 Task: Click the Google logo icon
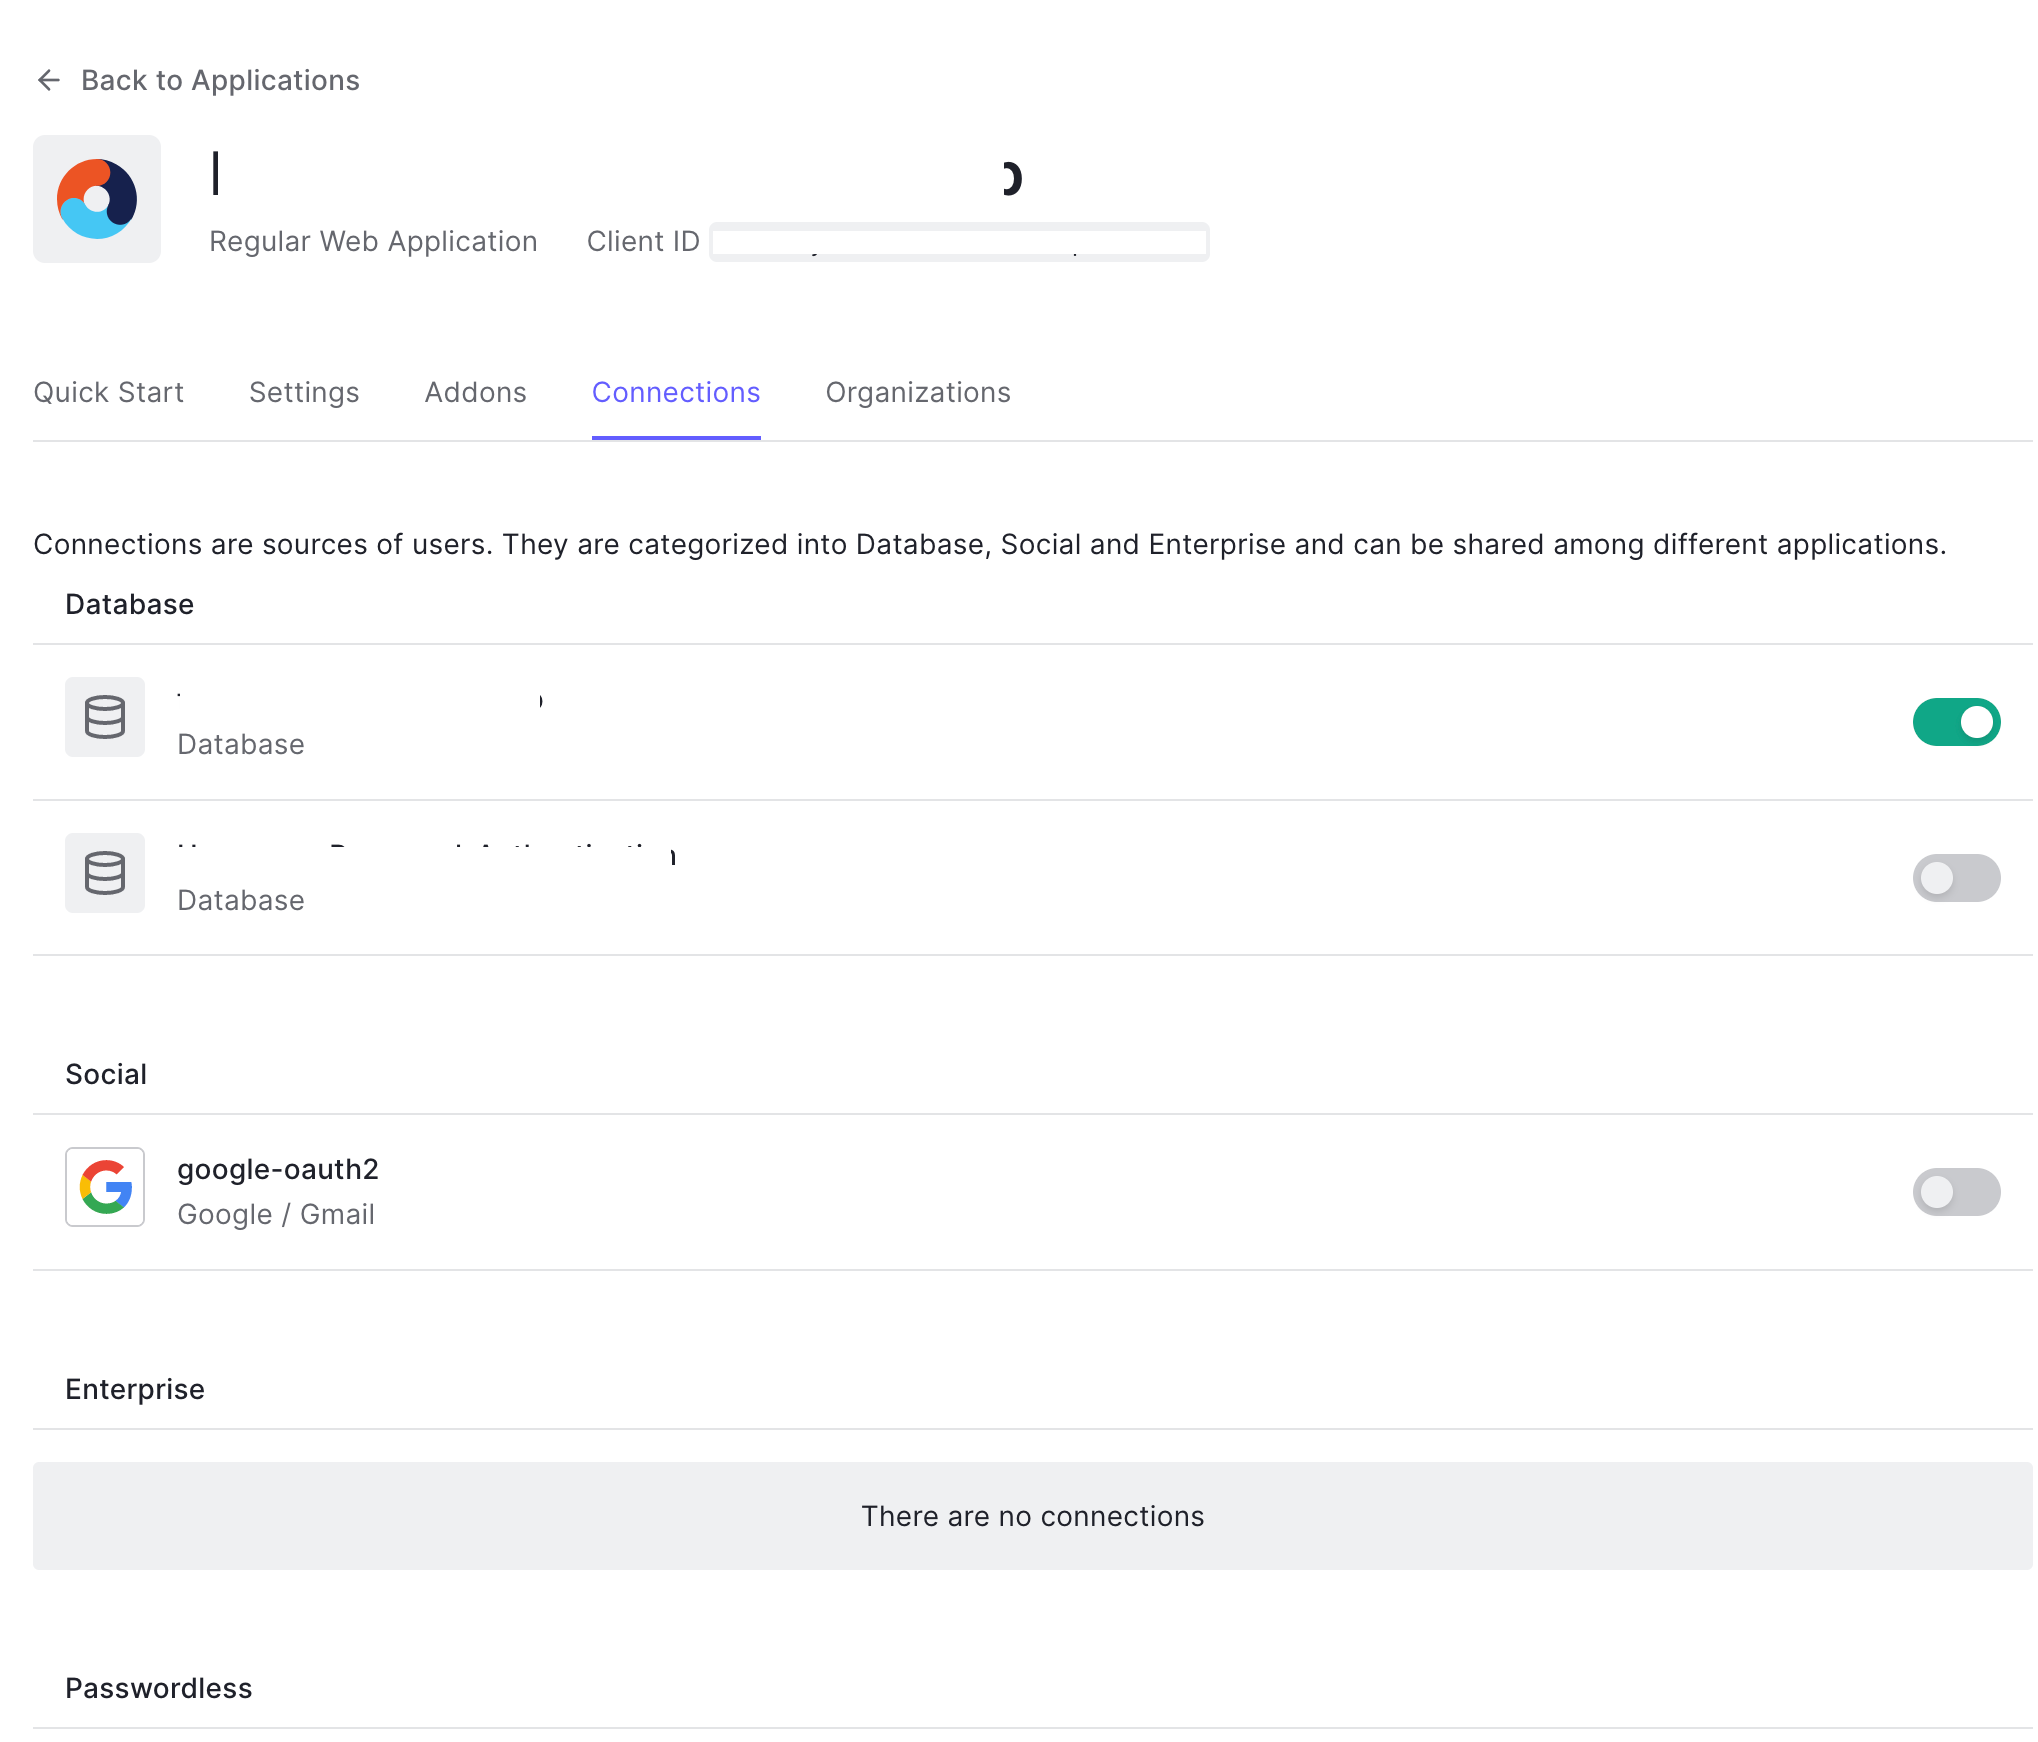pos(105,1187)
